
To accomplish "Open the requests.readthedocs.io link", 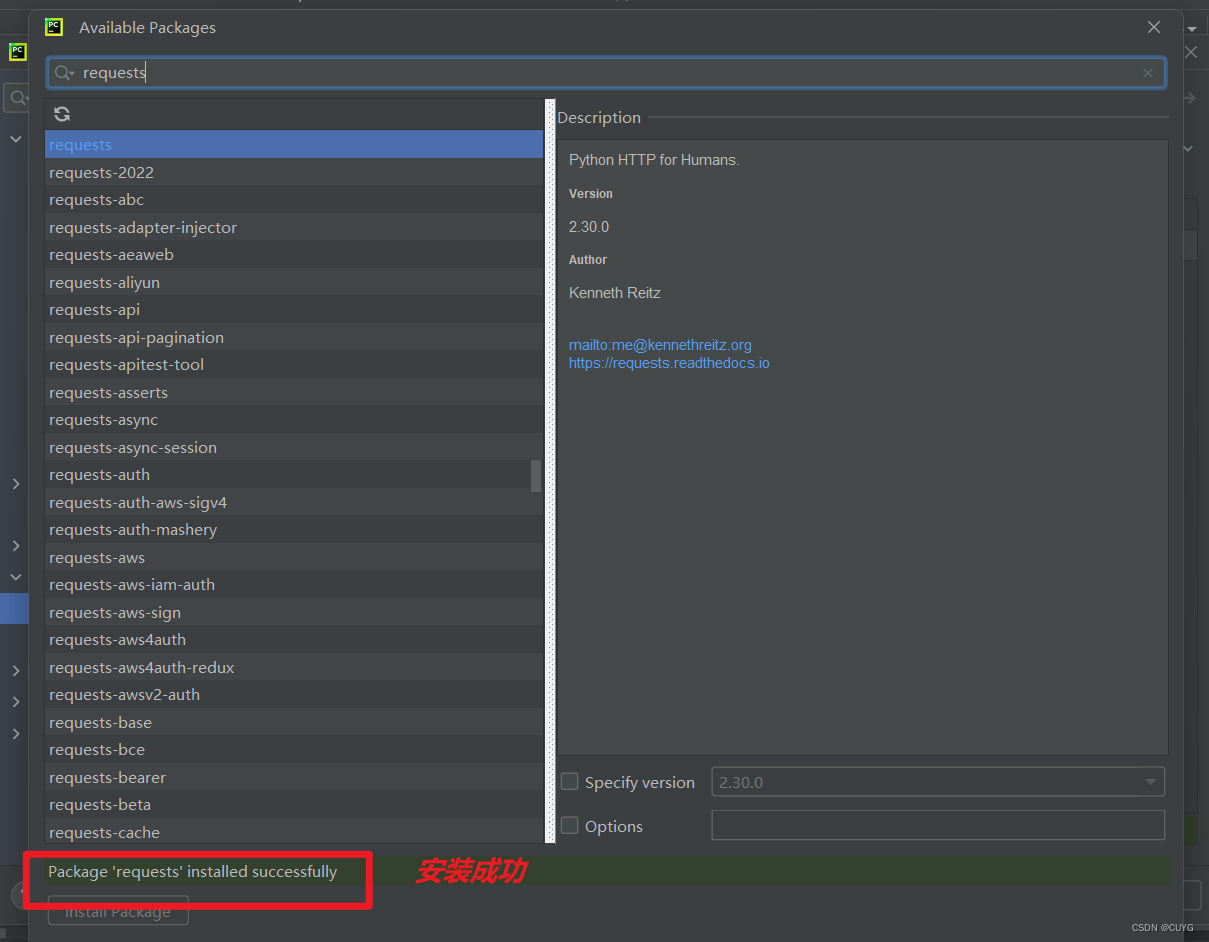I will [x=669, y=363].
